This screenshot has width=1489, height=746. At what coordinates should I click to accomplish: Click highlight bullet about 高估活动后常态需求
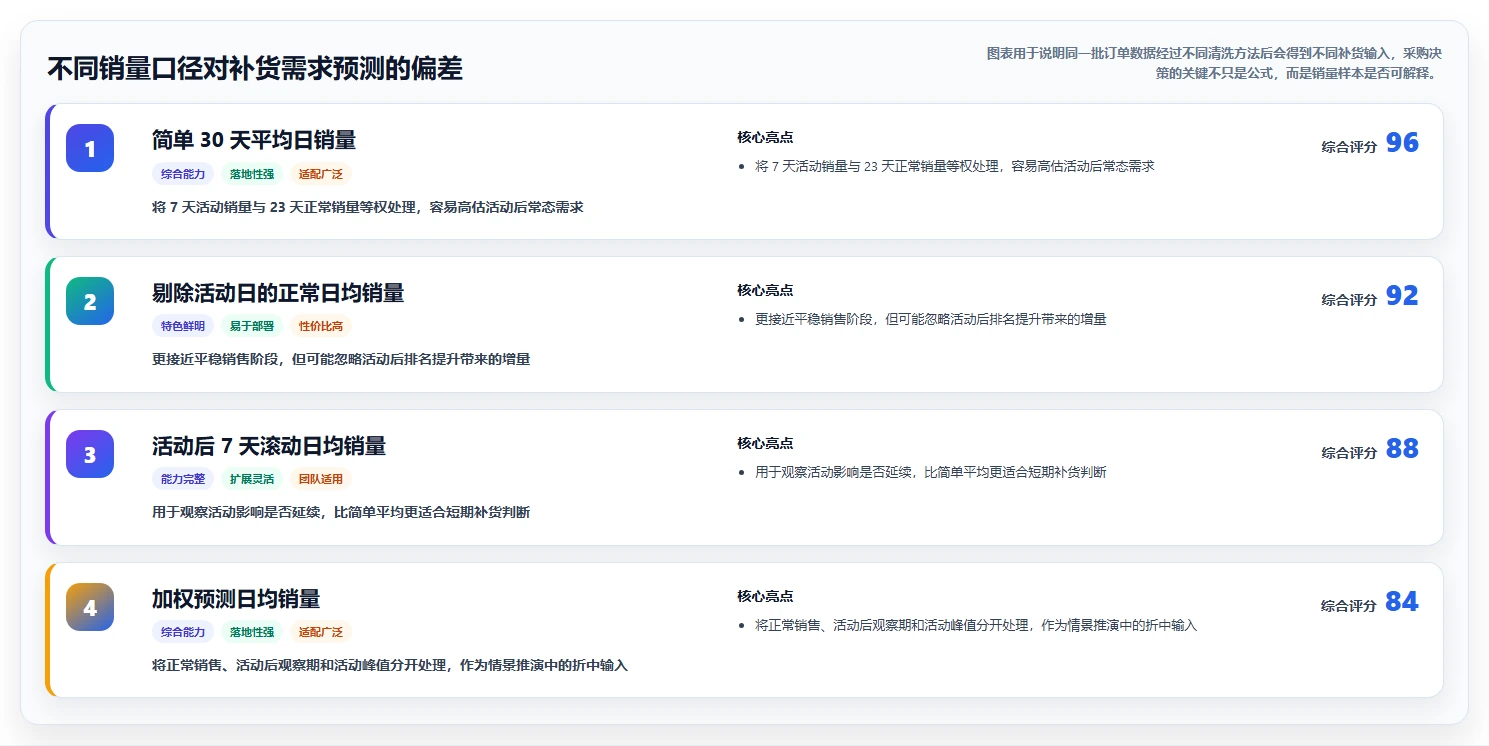click(955, 166)
